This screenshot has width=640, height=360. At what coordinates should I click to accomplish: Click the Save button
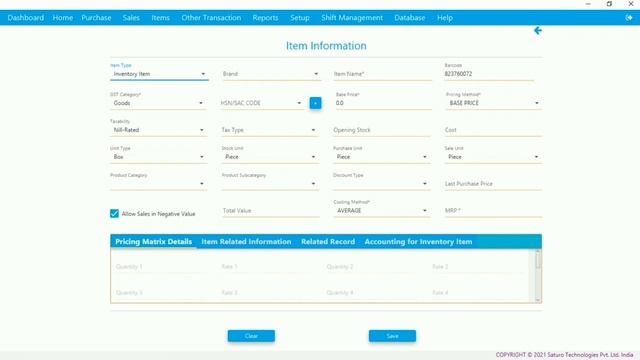392,336
